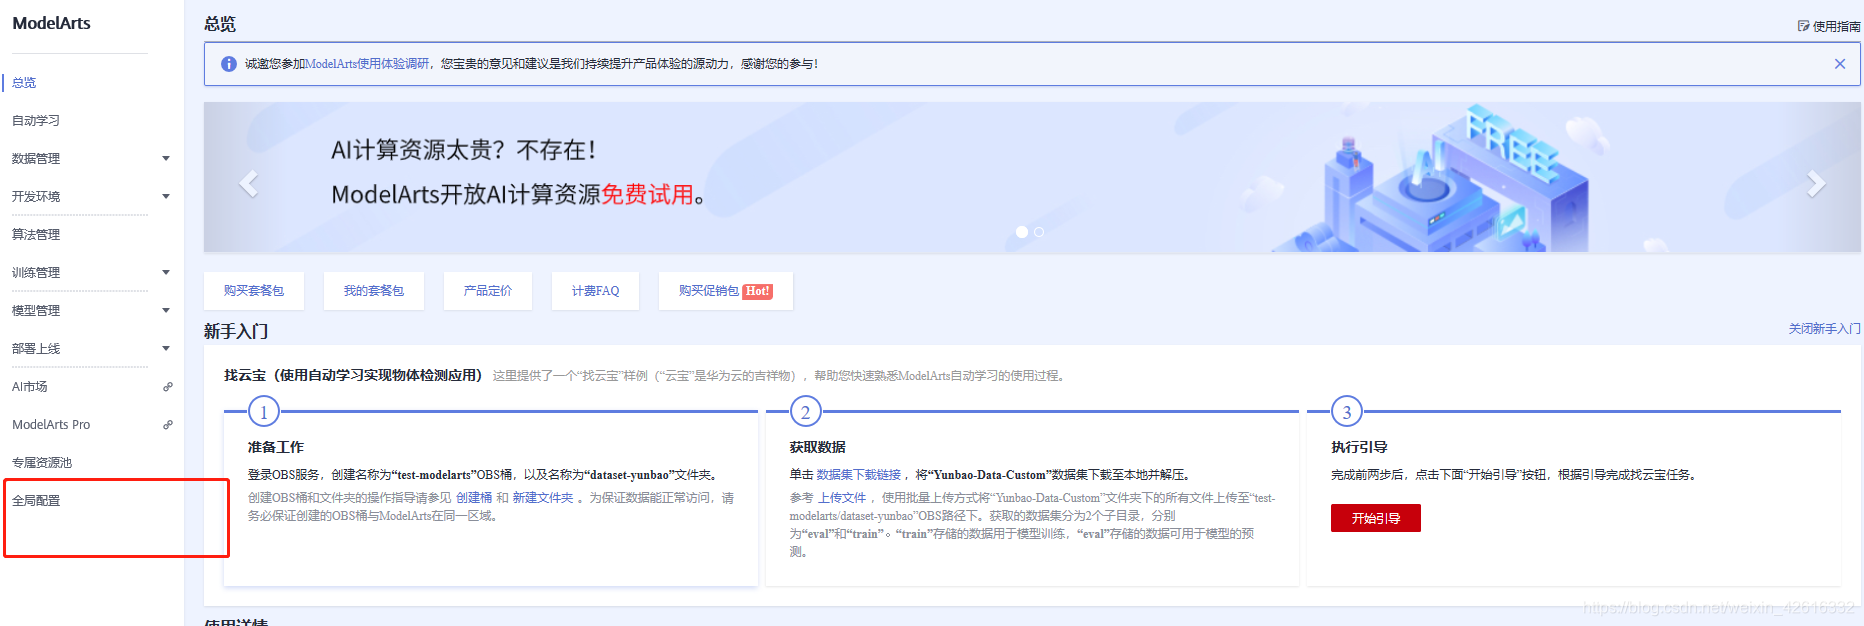Go to previous banner slide arrow
The image size is (1864, 626).
click(249, 183)
